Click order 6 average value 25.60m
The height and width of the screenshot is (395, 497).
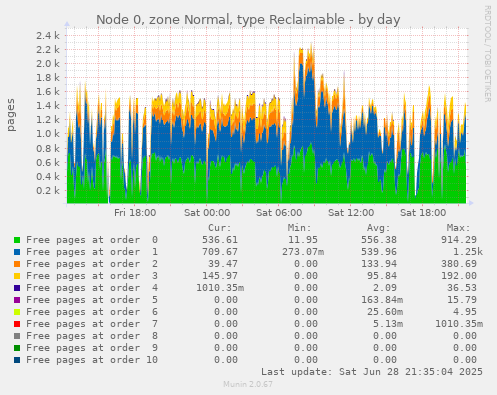(x=385, y=312)
